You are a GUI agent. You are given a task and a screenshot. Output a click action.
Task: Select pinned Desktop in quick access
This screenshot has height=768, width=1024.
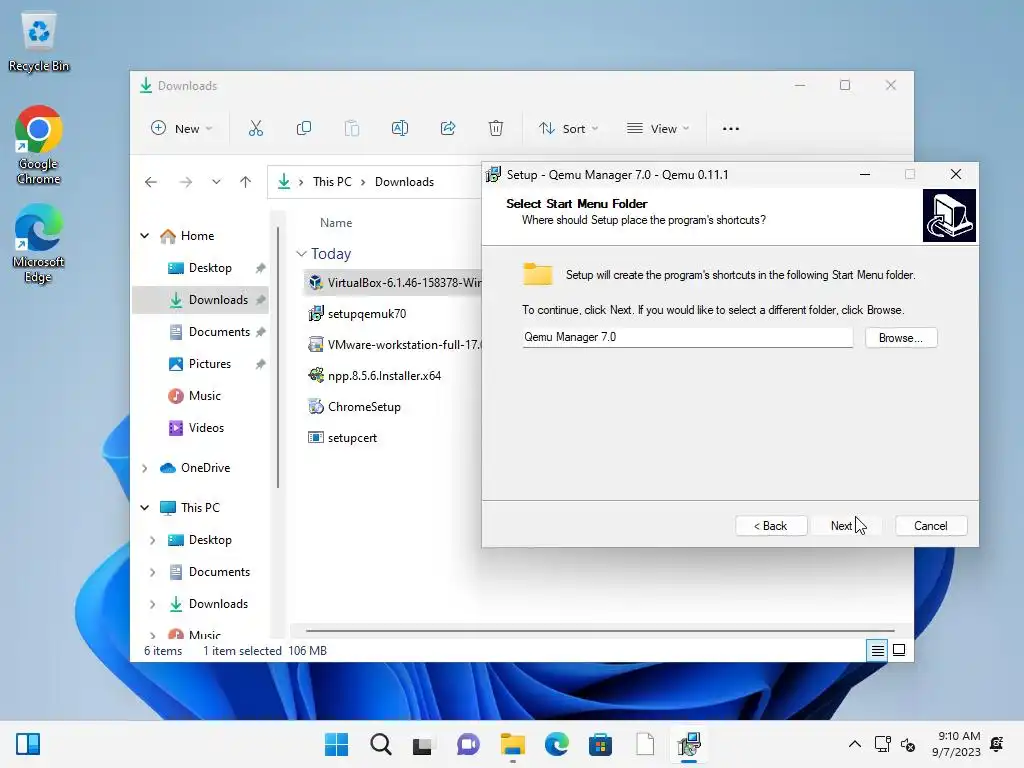(x=210, y=268)
